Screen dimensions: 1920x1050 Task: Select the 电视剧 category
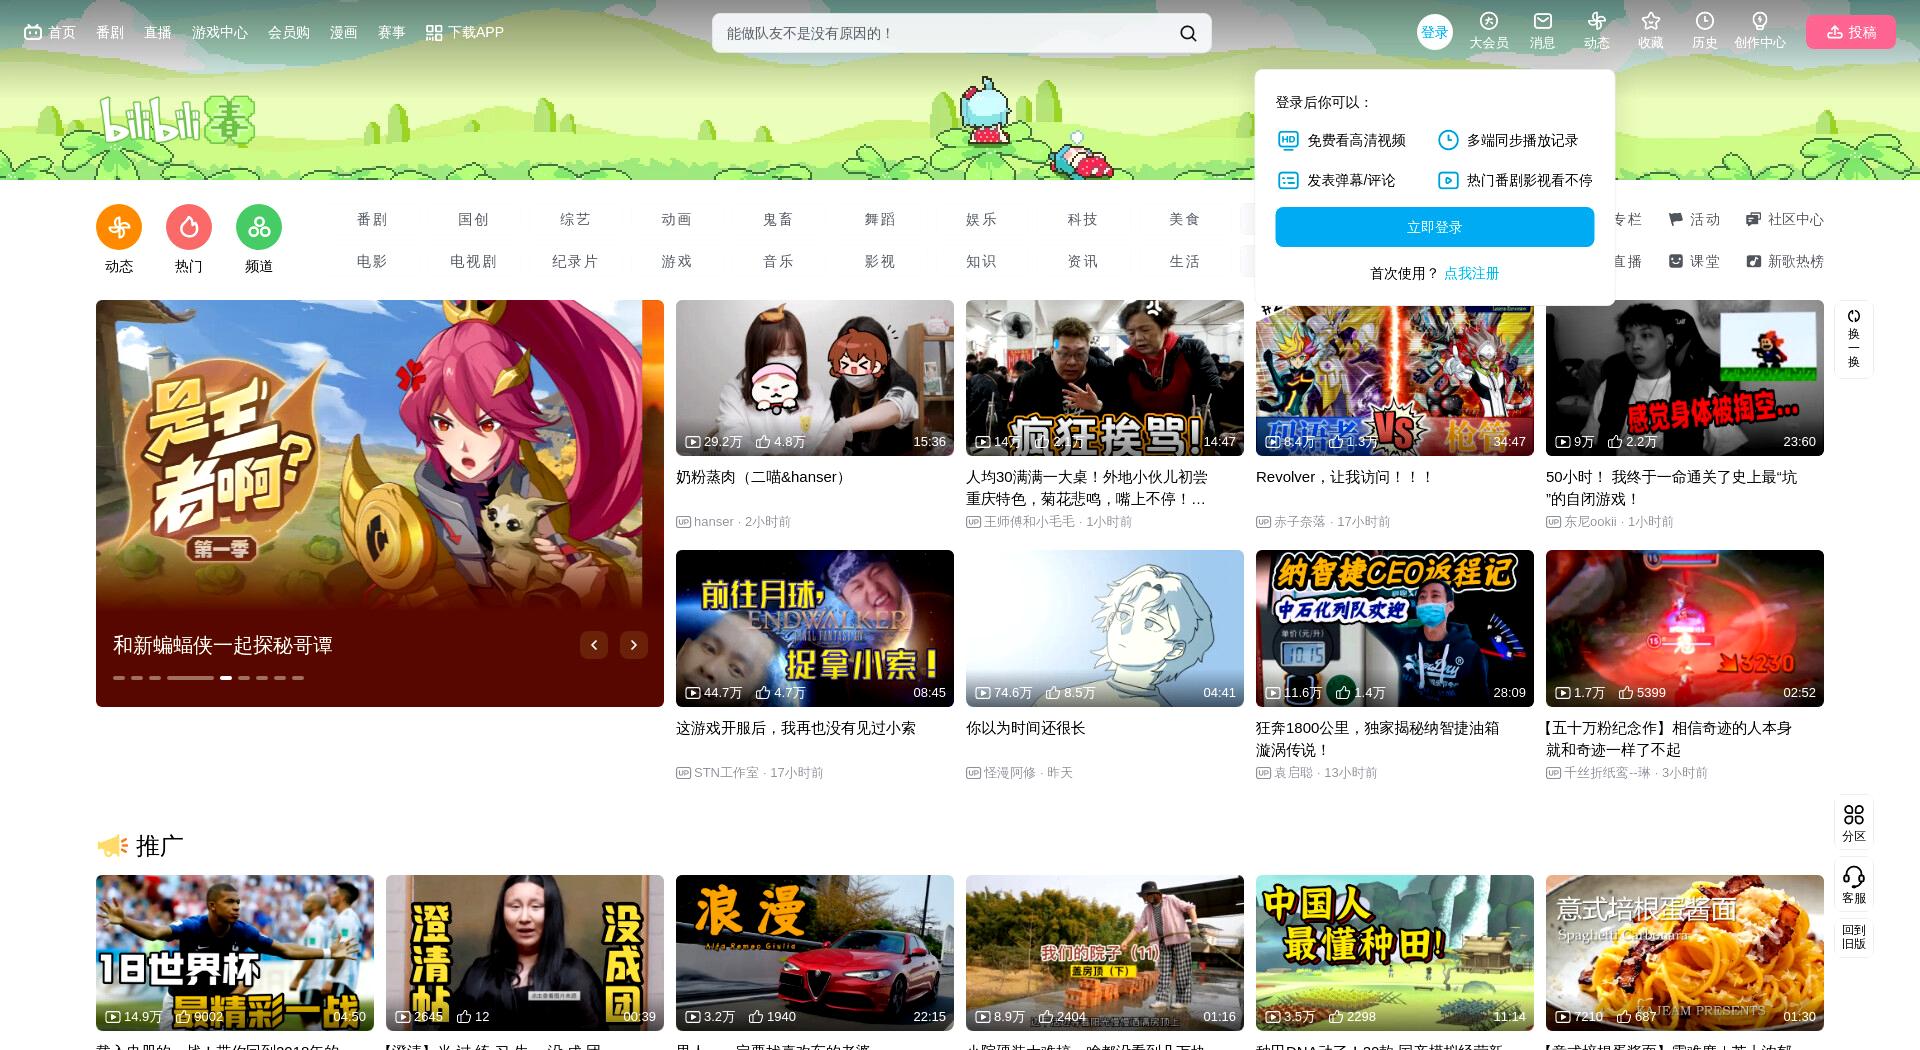coord(473,261)
